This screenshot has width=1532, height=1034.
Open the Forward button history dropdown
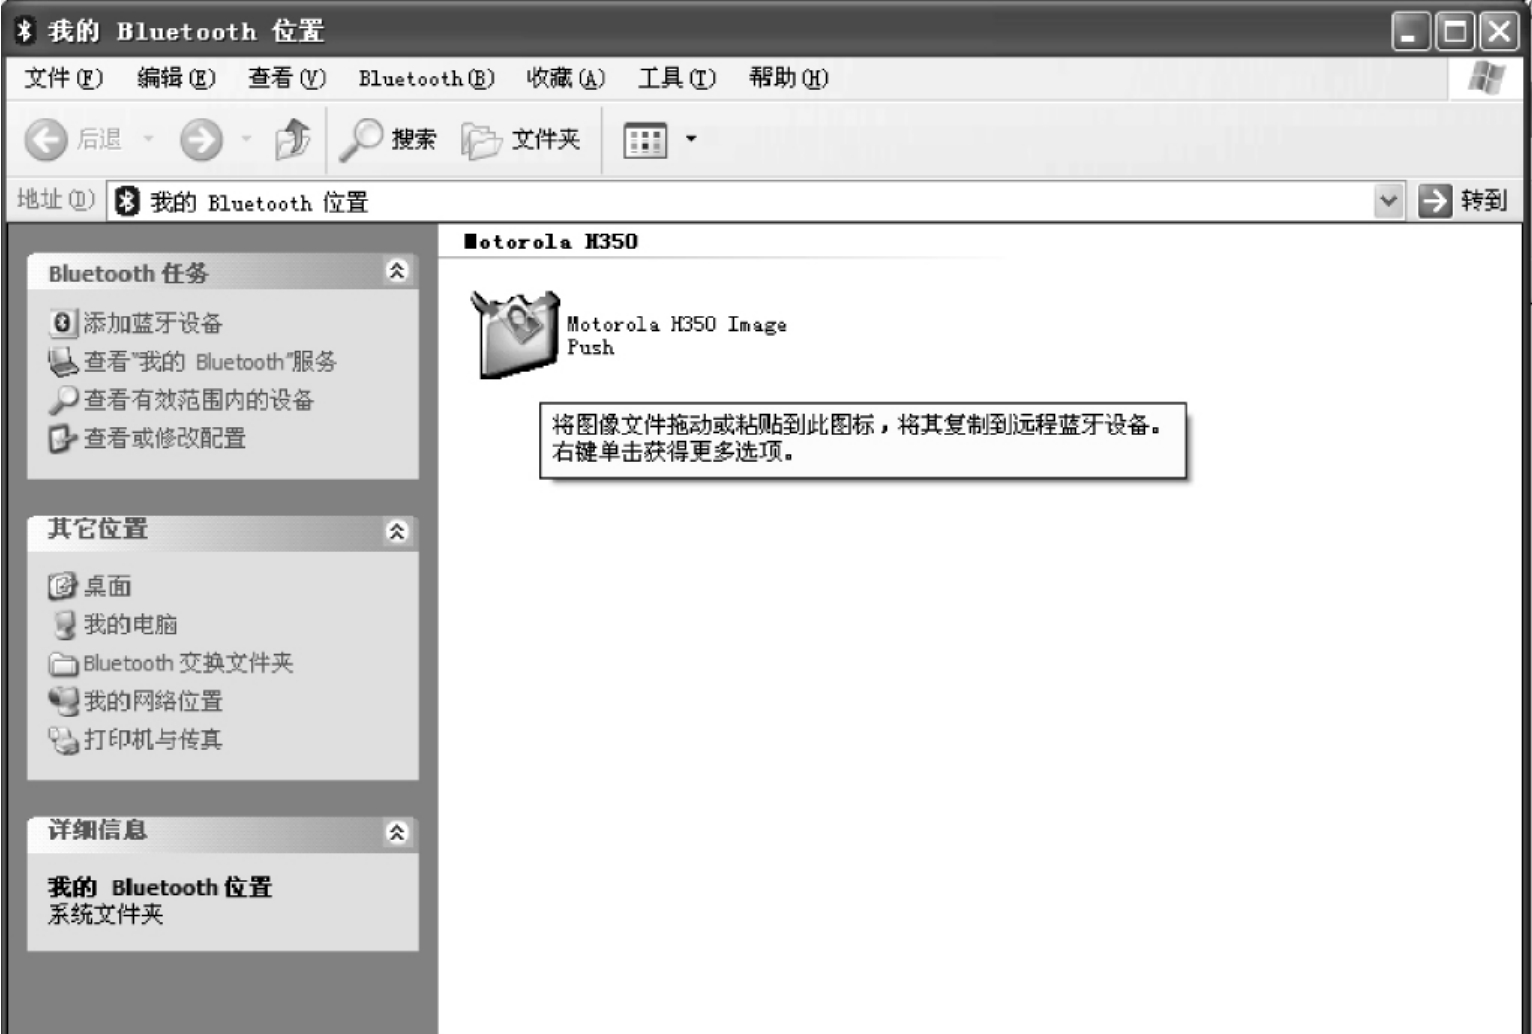click(246, 139)
